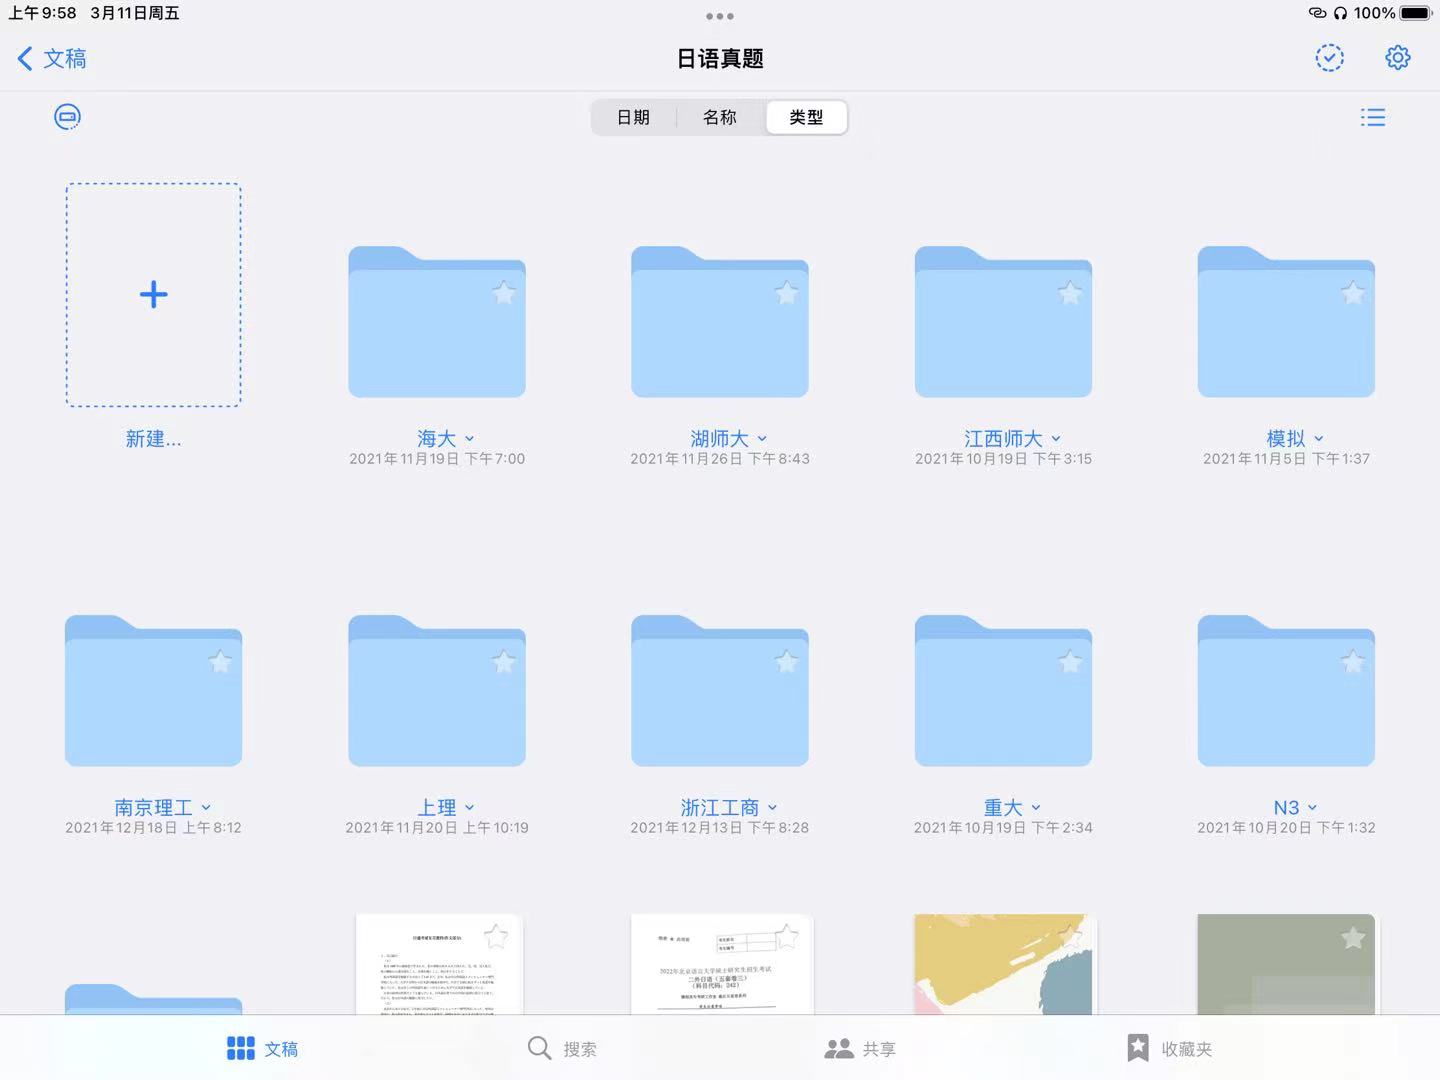This screenshot has height=1080, width=1440.
Task: Open the exam paper document with table header
Action: (722, 964)
